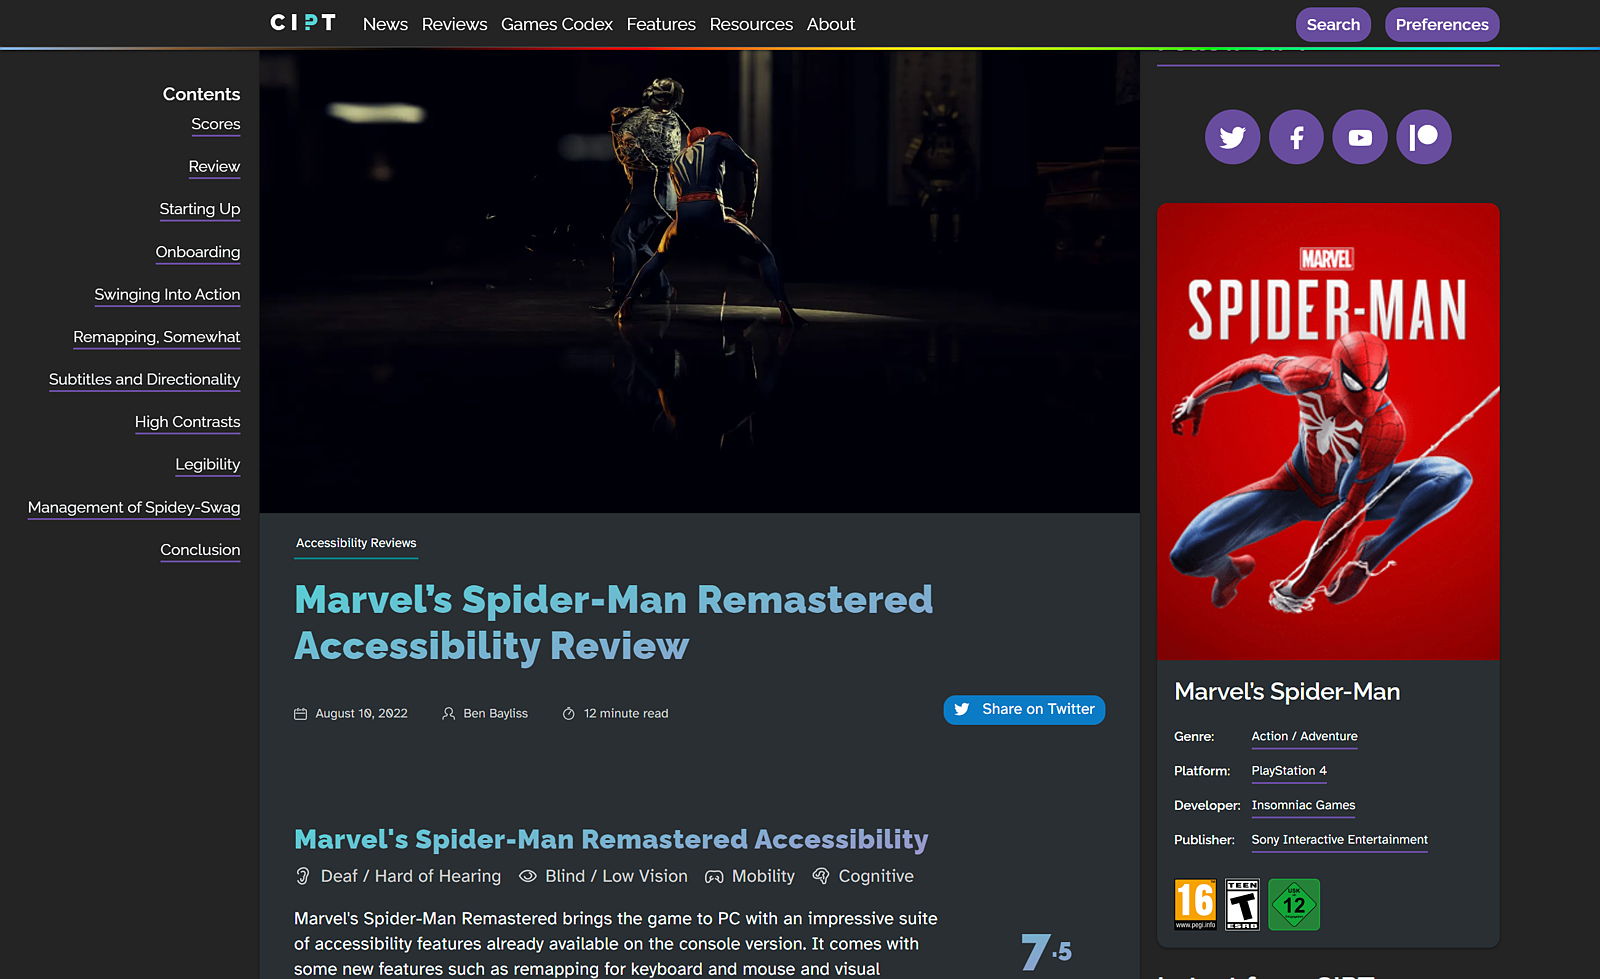The width and height of the screenshot is (1600, 979).
Task: Click the Mobility category label
Action: (x=763, y=876)
